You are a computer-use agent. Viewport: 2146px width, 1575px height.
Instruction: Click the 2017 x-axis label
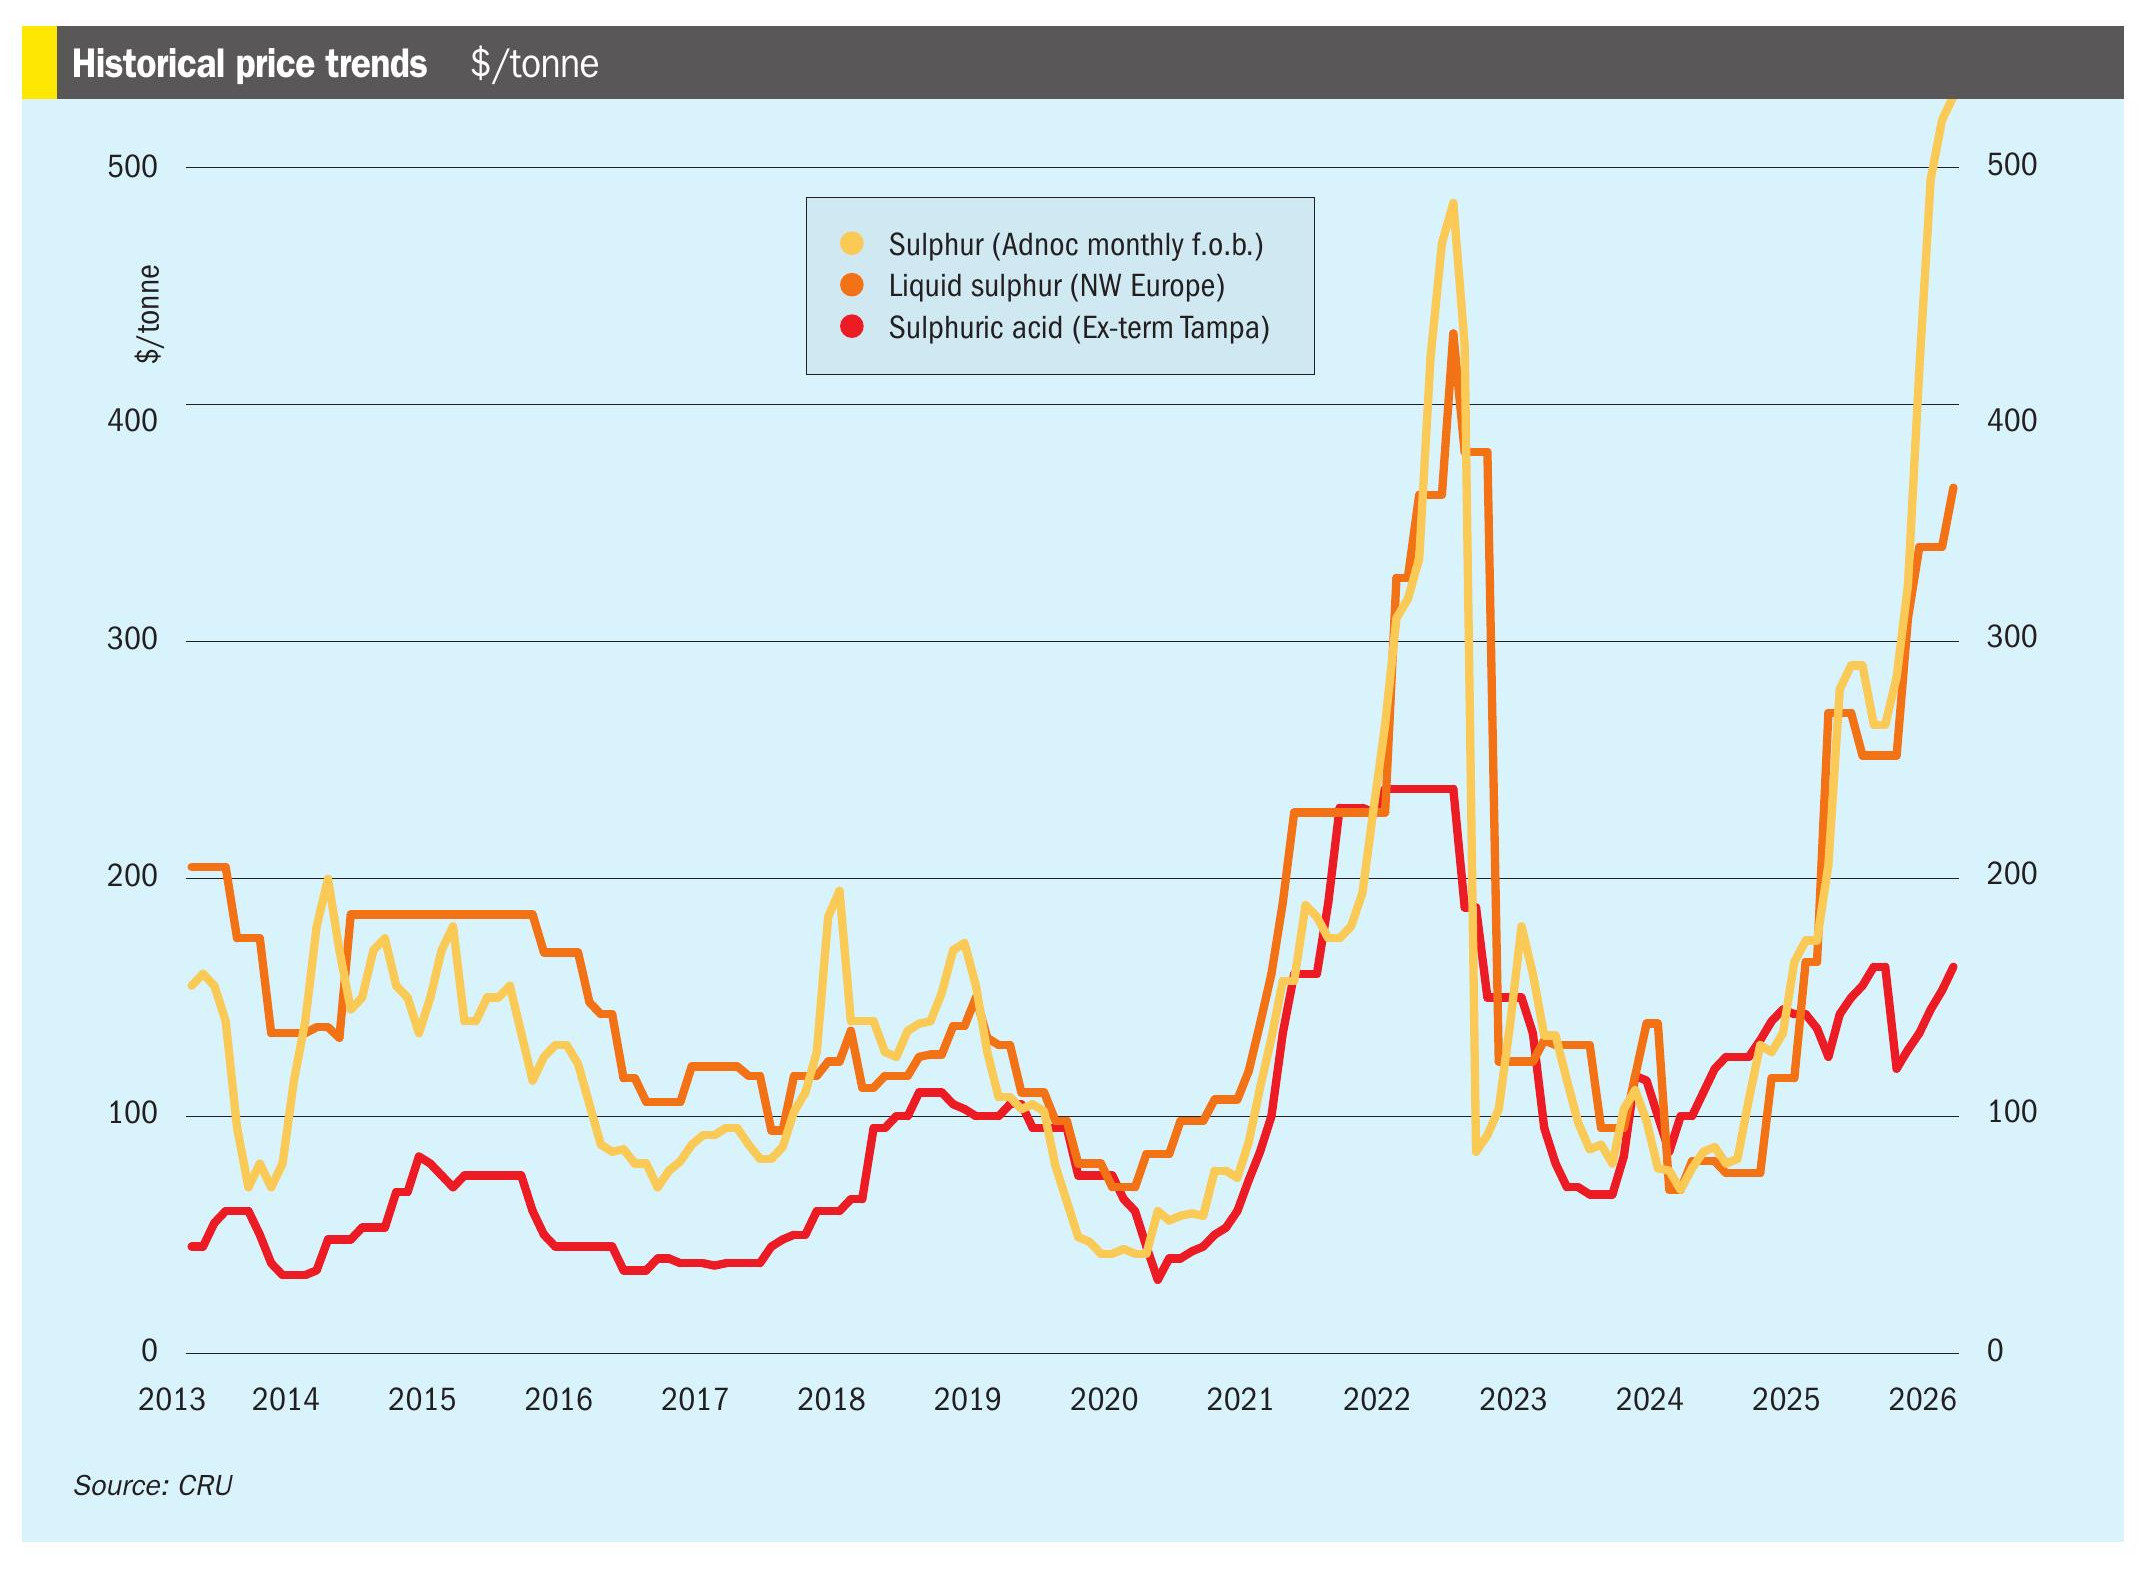point(694,1399)
